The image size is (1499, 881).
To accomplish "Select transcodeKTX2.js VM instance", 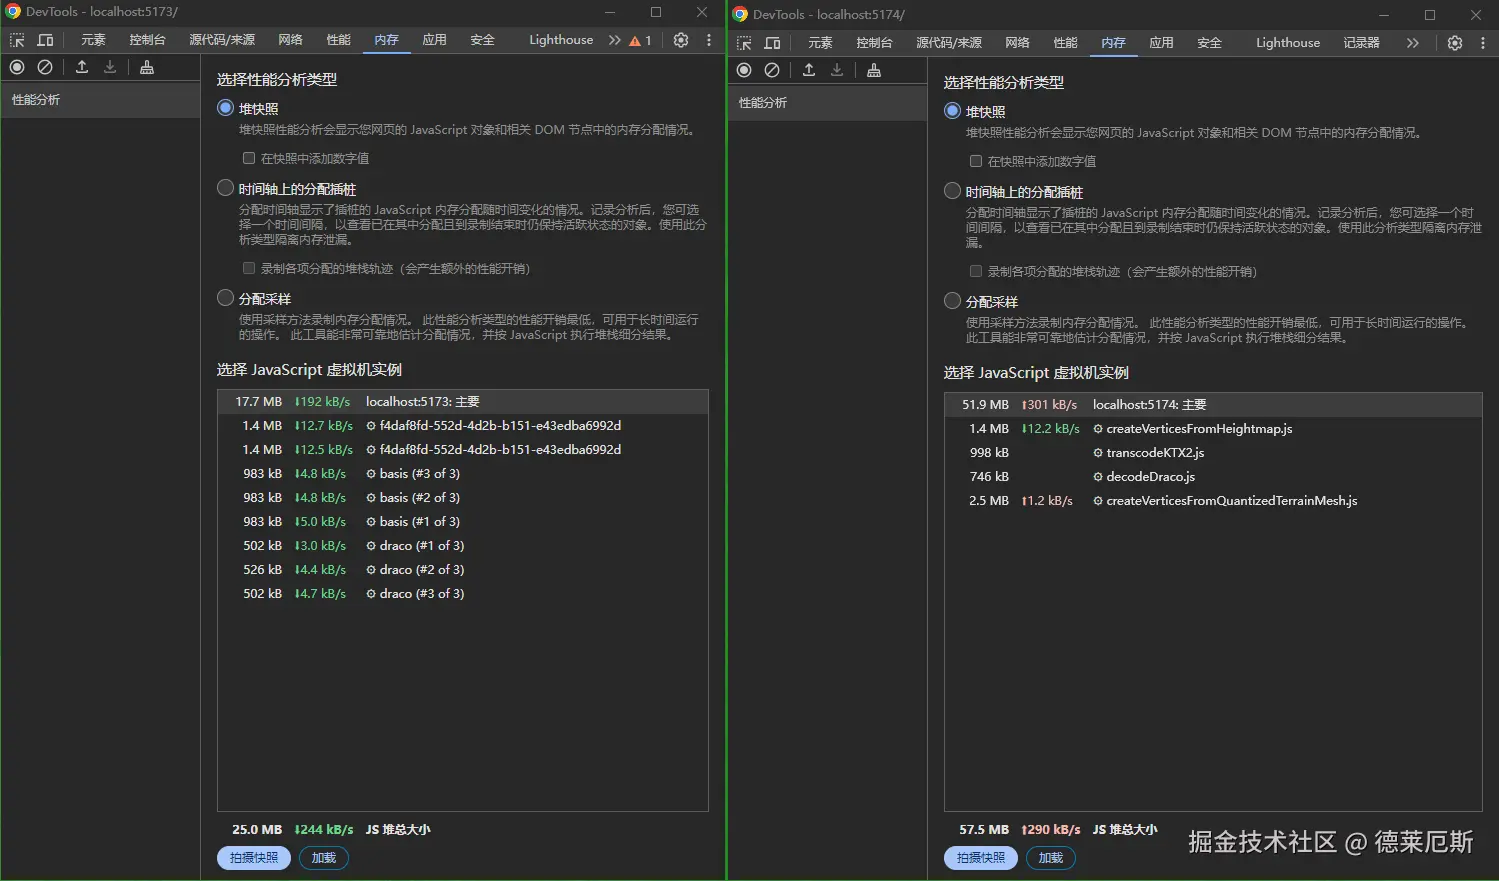I will click(x=1213, y=453).
